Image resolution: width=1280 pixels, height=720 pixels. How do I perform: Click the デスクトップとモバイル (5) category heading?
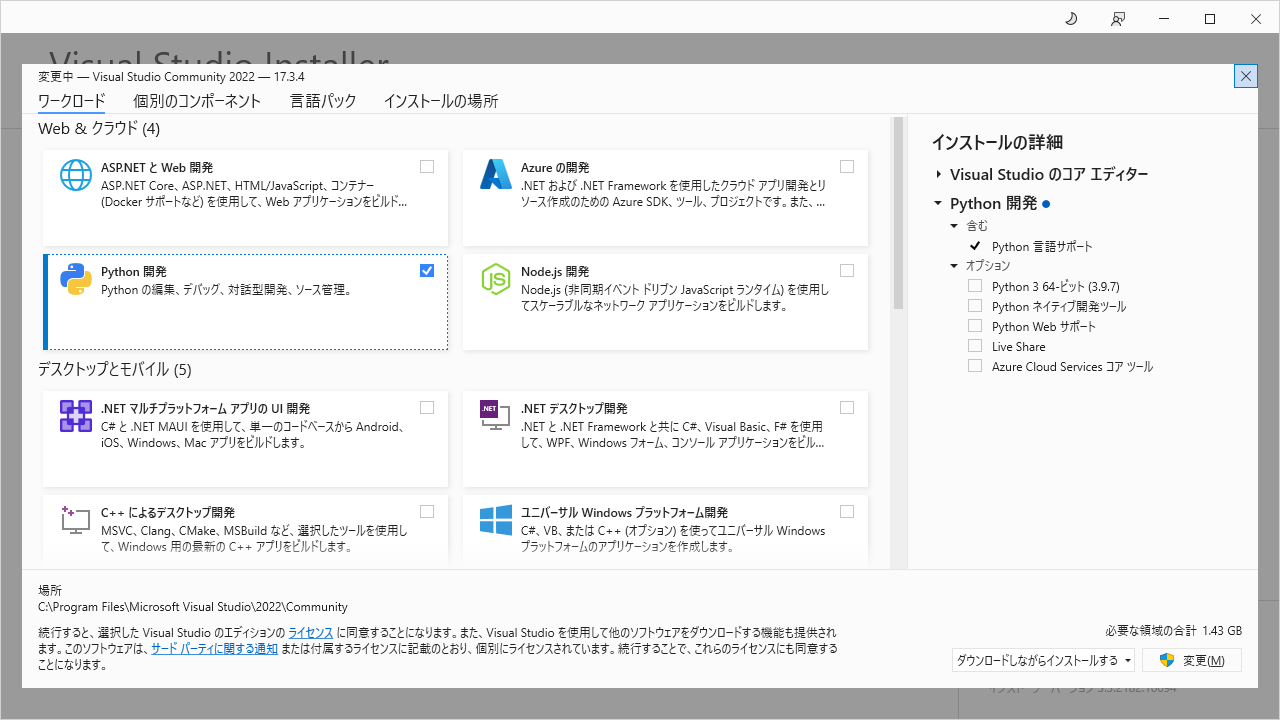114,369
